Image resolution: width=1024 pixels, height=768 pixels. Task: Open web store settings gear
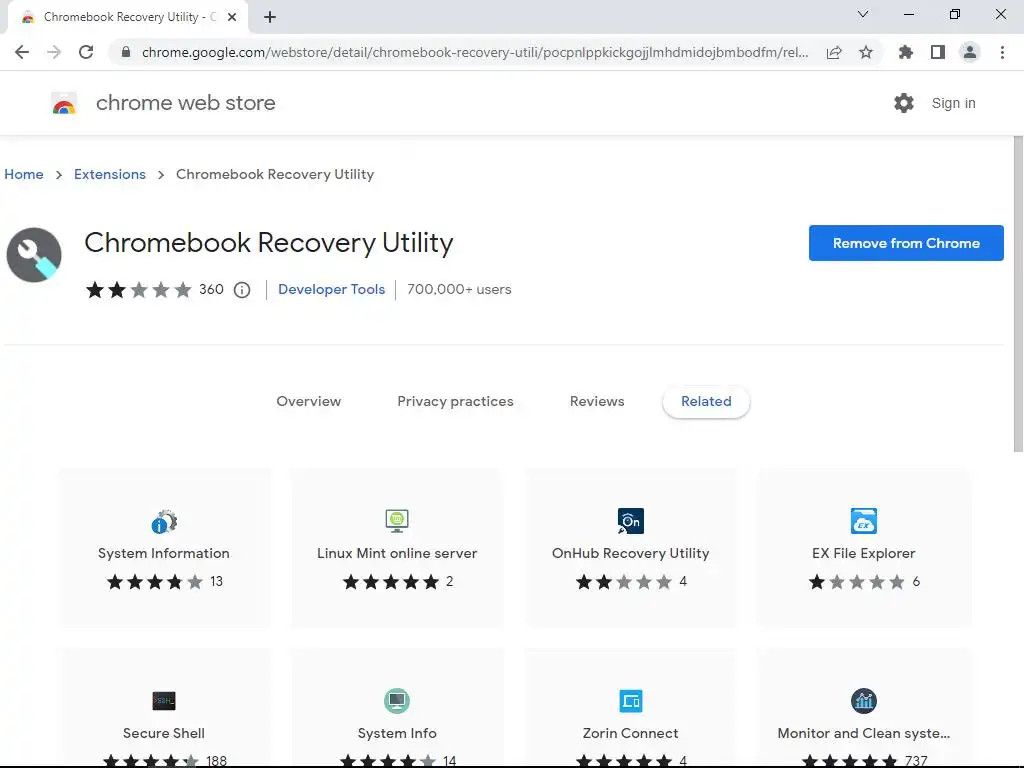point(904,103)
